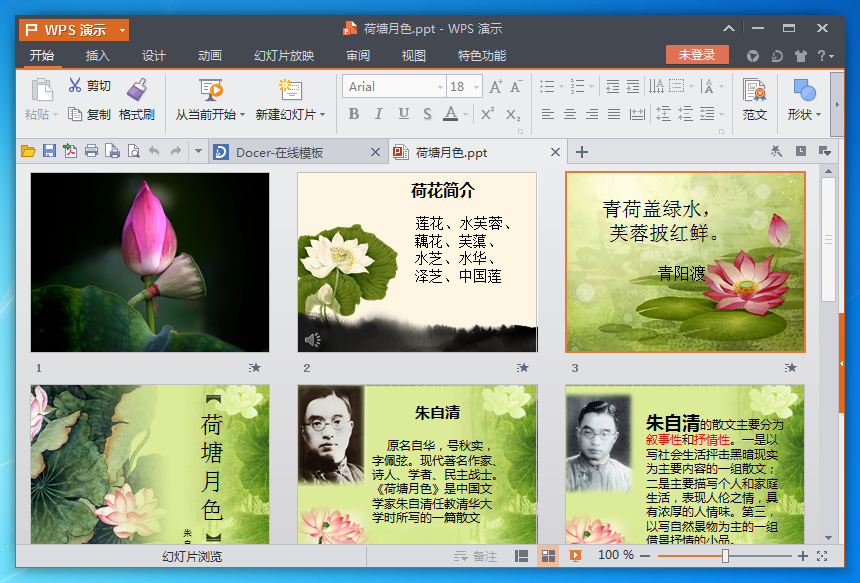Click the print icon in quick access bar
Image resolution: width=860 pixels, height=583 pixels.
click(92, 151)
